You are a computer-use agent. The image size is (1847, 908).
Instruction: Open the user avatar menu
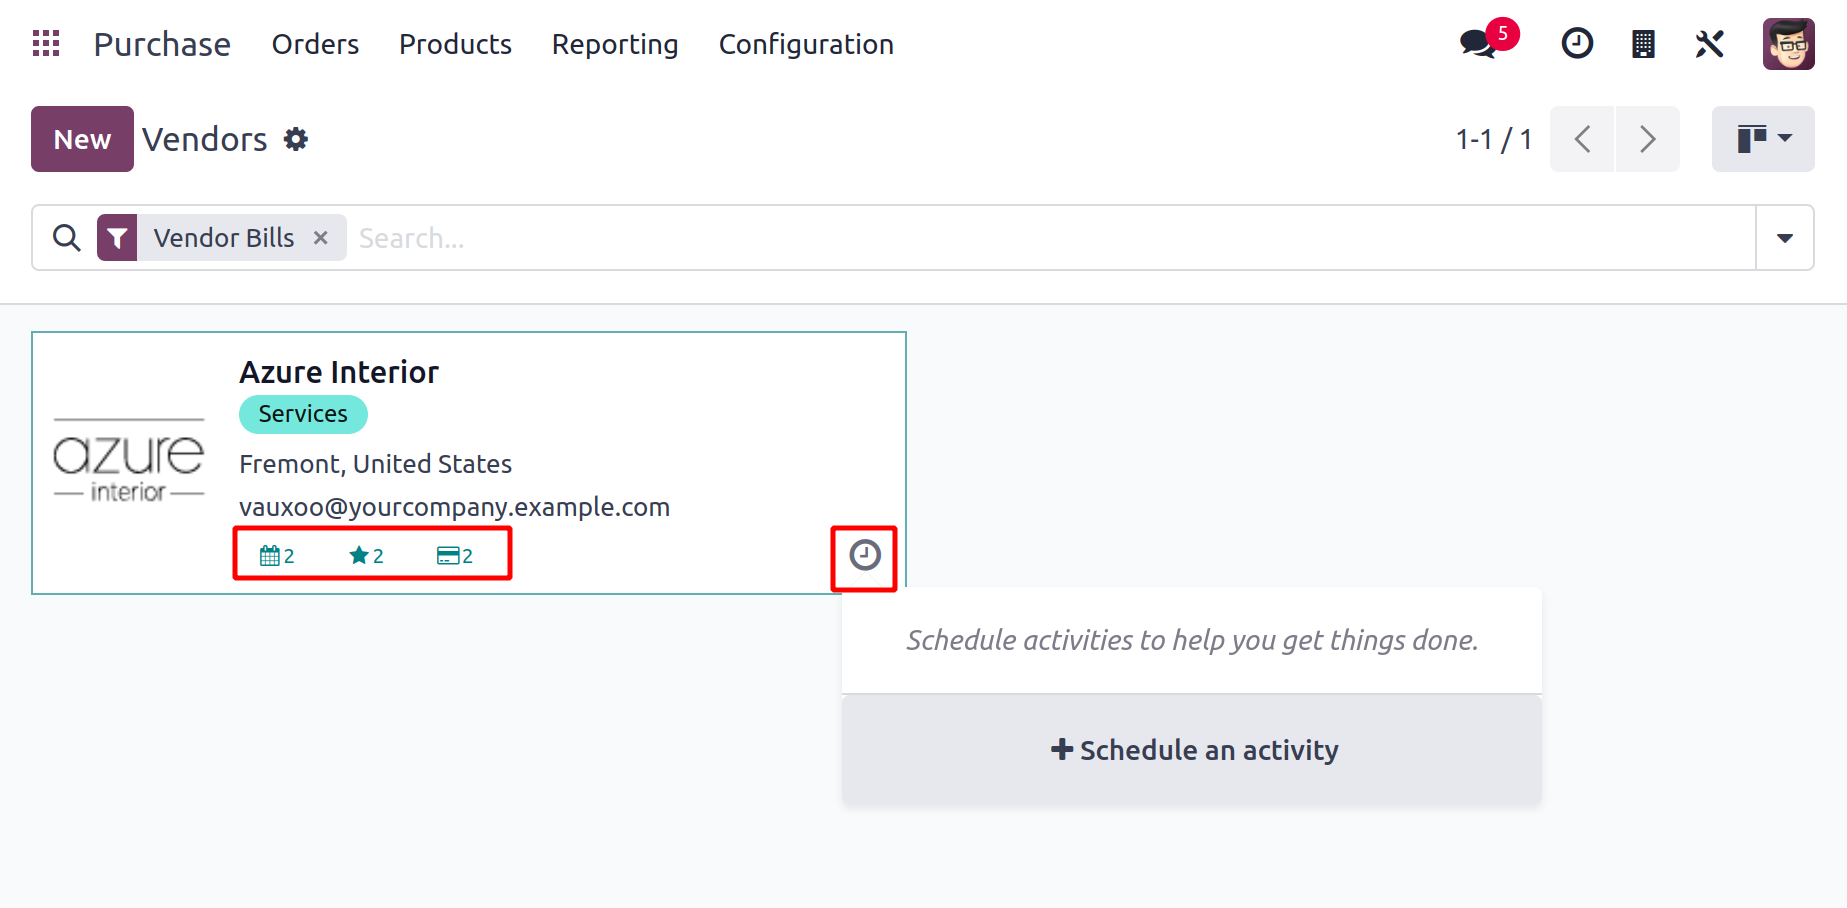tap(1789, 44)
